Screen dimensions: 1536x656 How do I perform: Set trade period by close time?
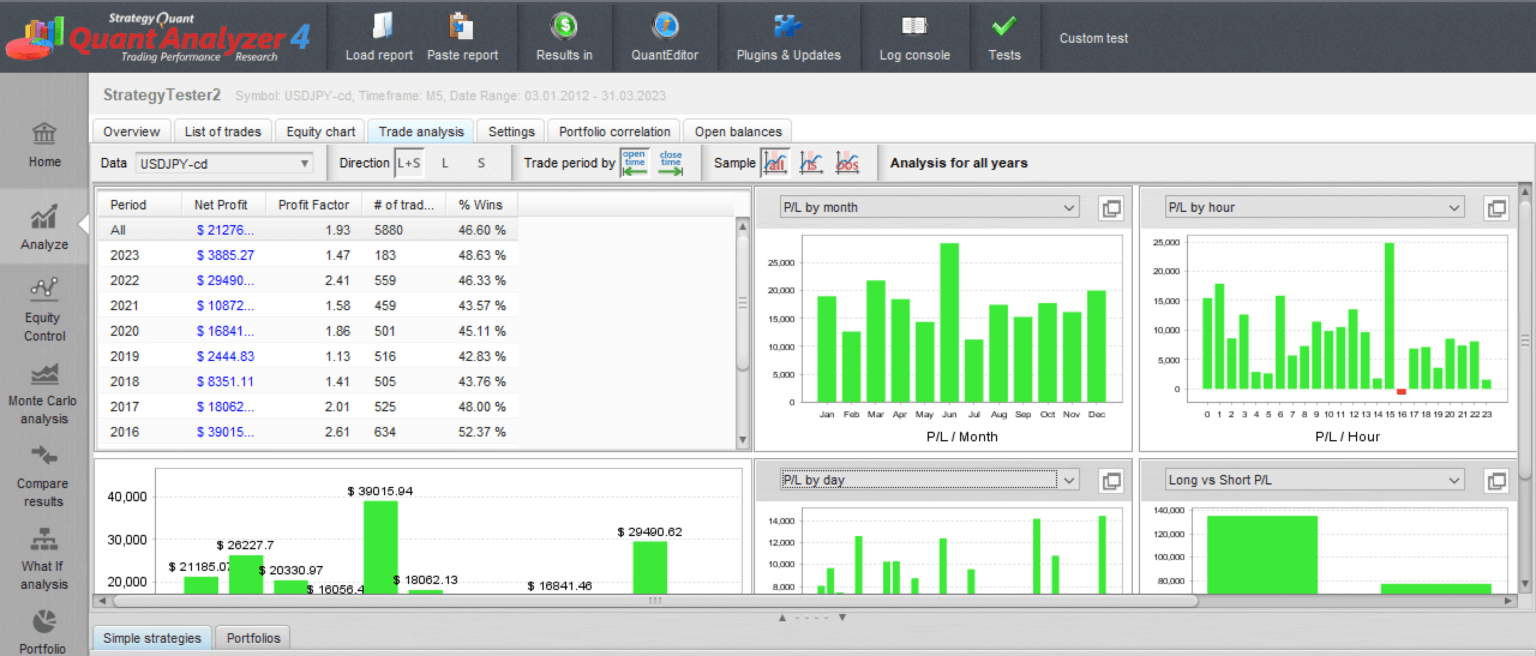[670, 162]
